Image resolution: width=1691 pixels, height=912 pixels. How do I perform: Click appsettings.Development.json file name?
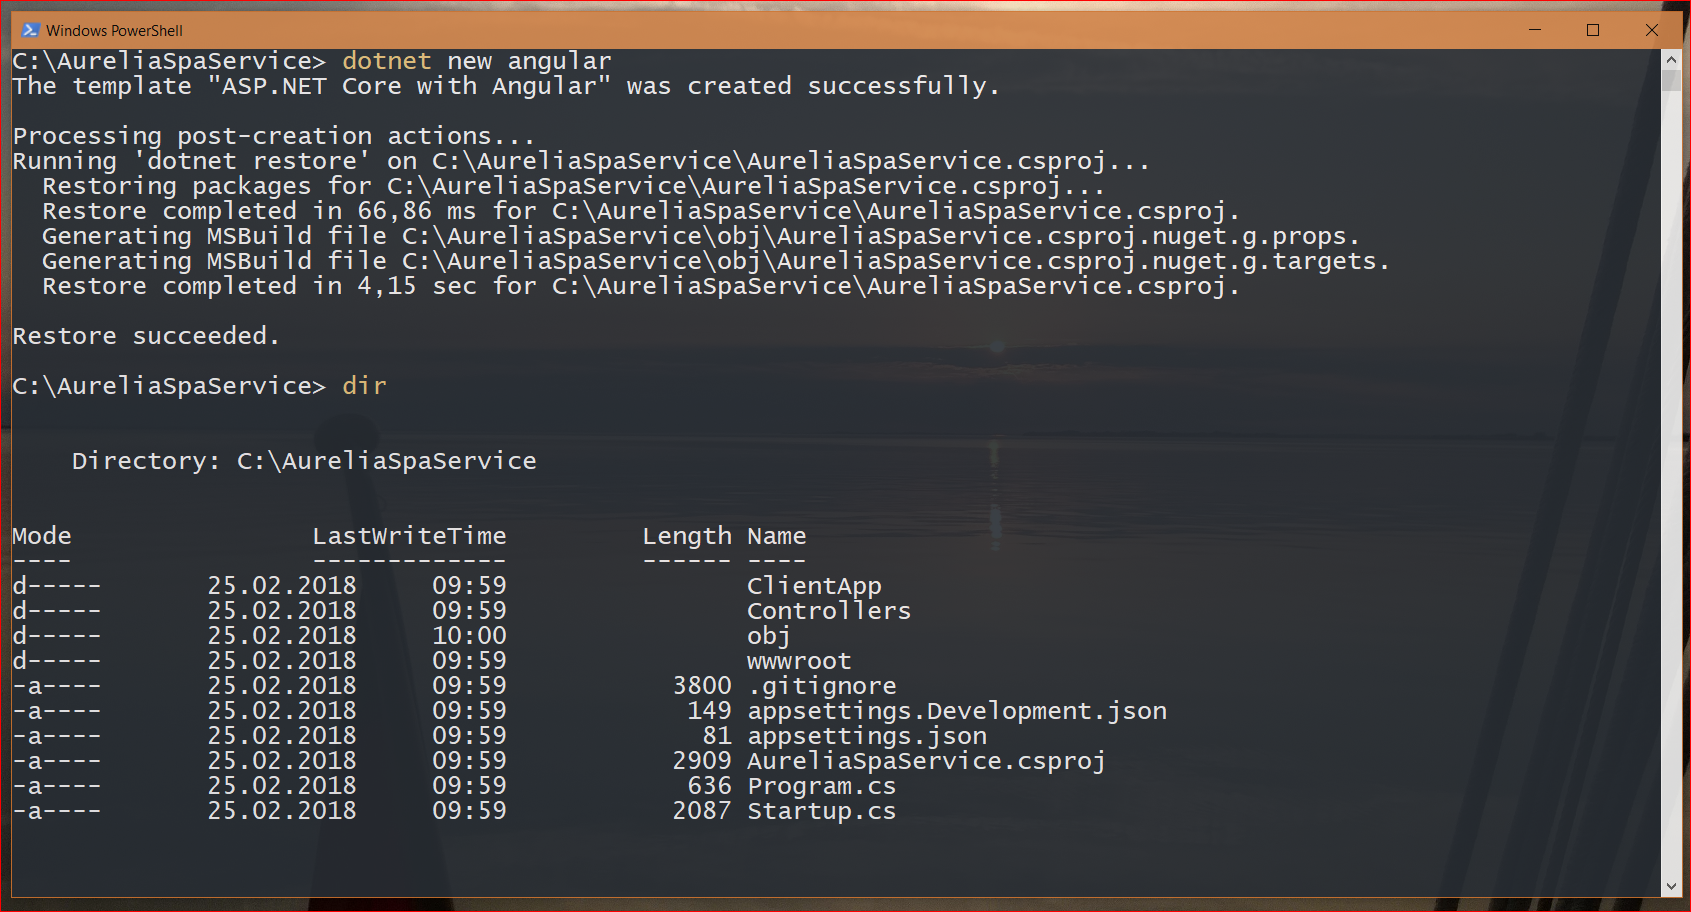957,711
